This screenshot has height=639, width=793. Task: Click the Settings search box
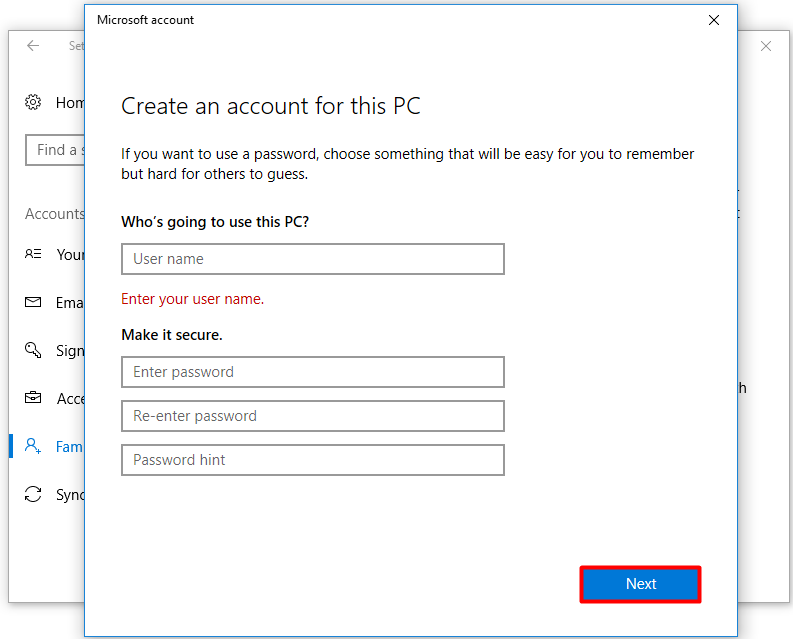(55, 150)
